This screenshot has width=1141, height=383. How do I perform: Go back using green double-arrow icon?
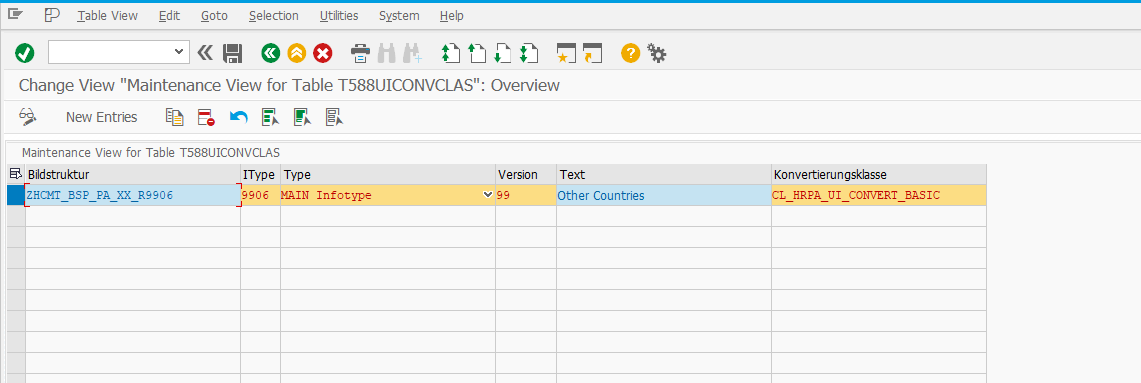(x=271, y=52)
